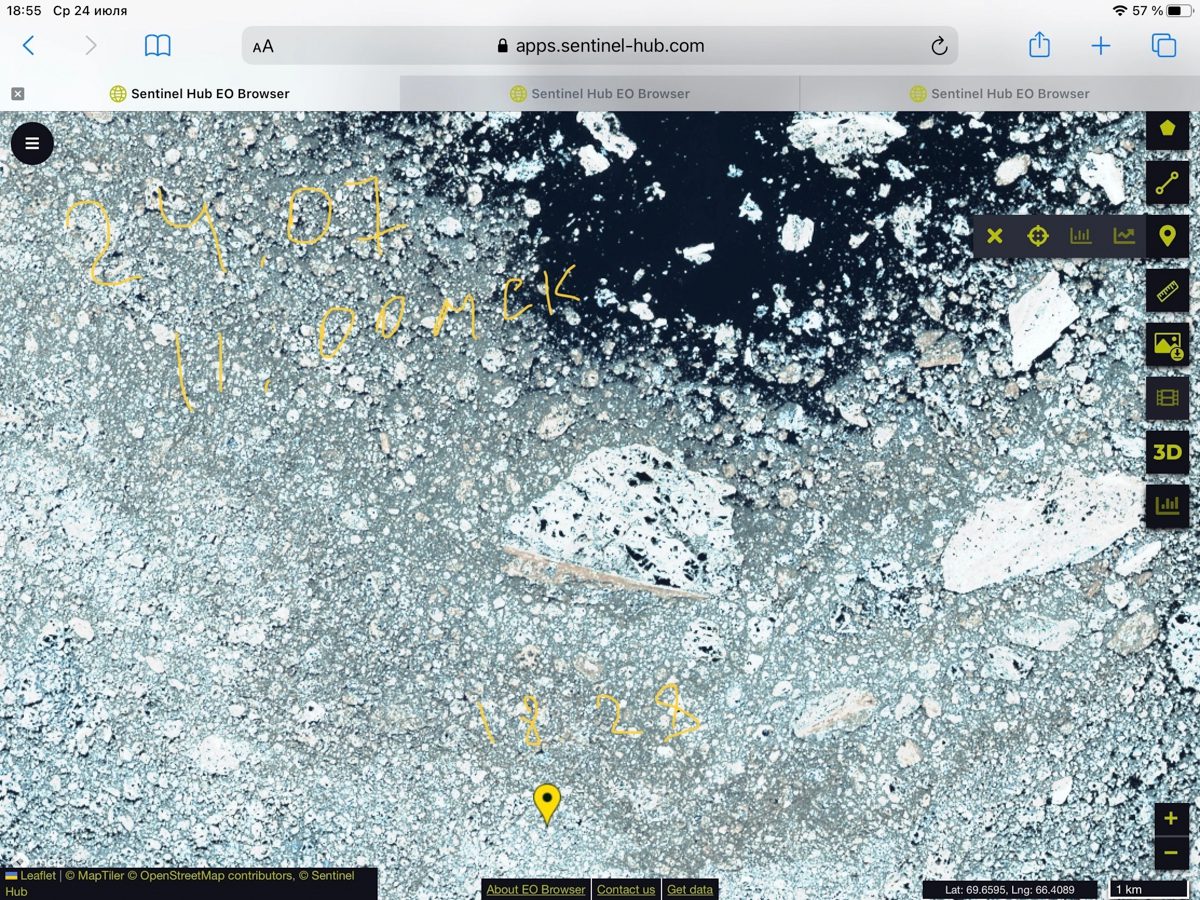Open the About EO Browser link
Viewport: 1200px width, 900px height.
click(536, 889)
